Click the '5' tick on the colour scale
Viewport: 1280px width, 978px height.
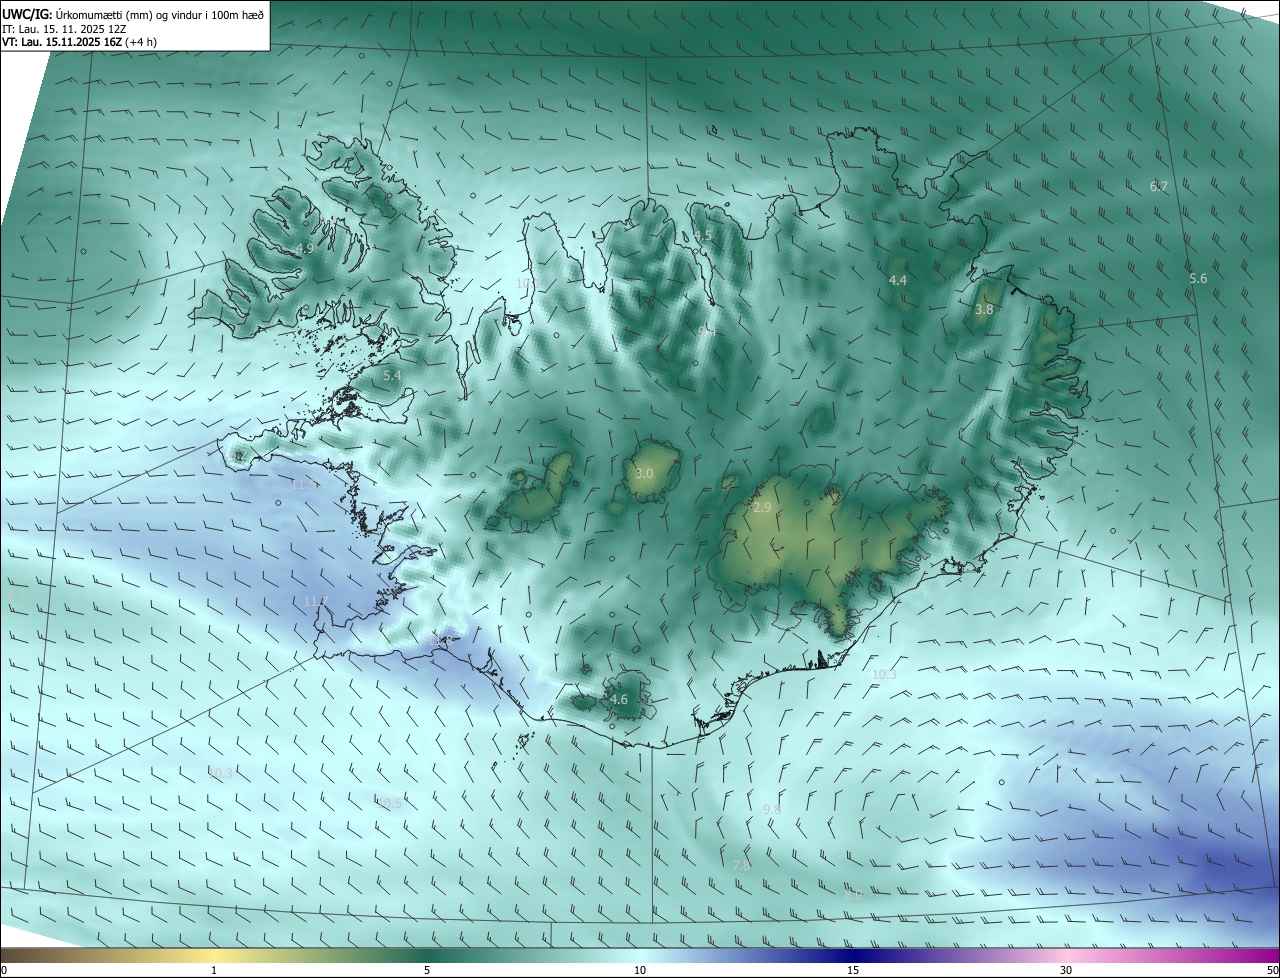coord(427,970)
